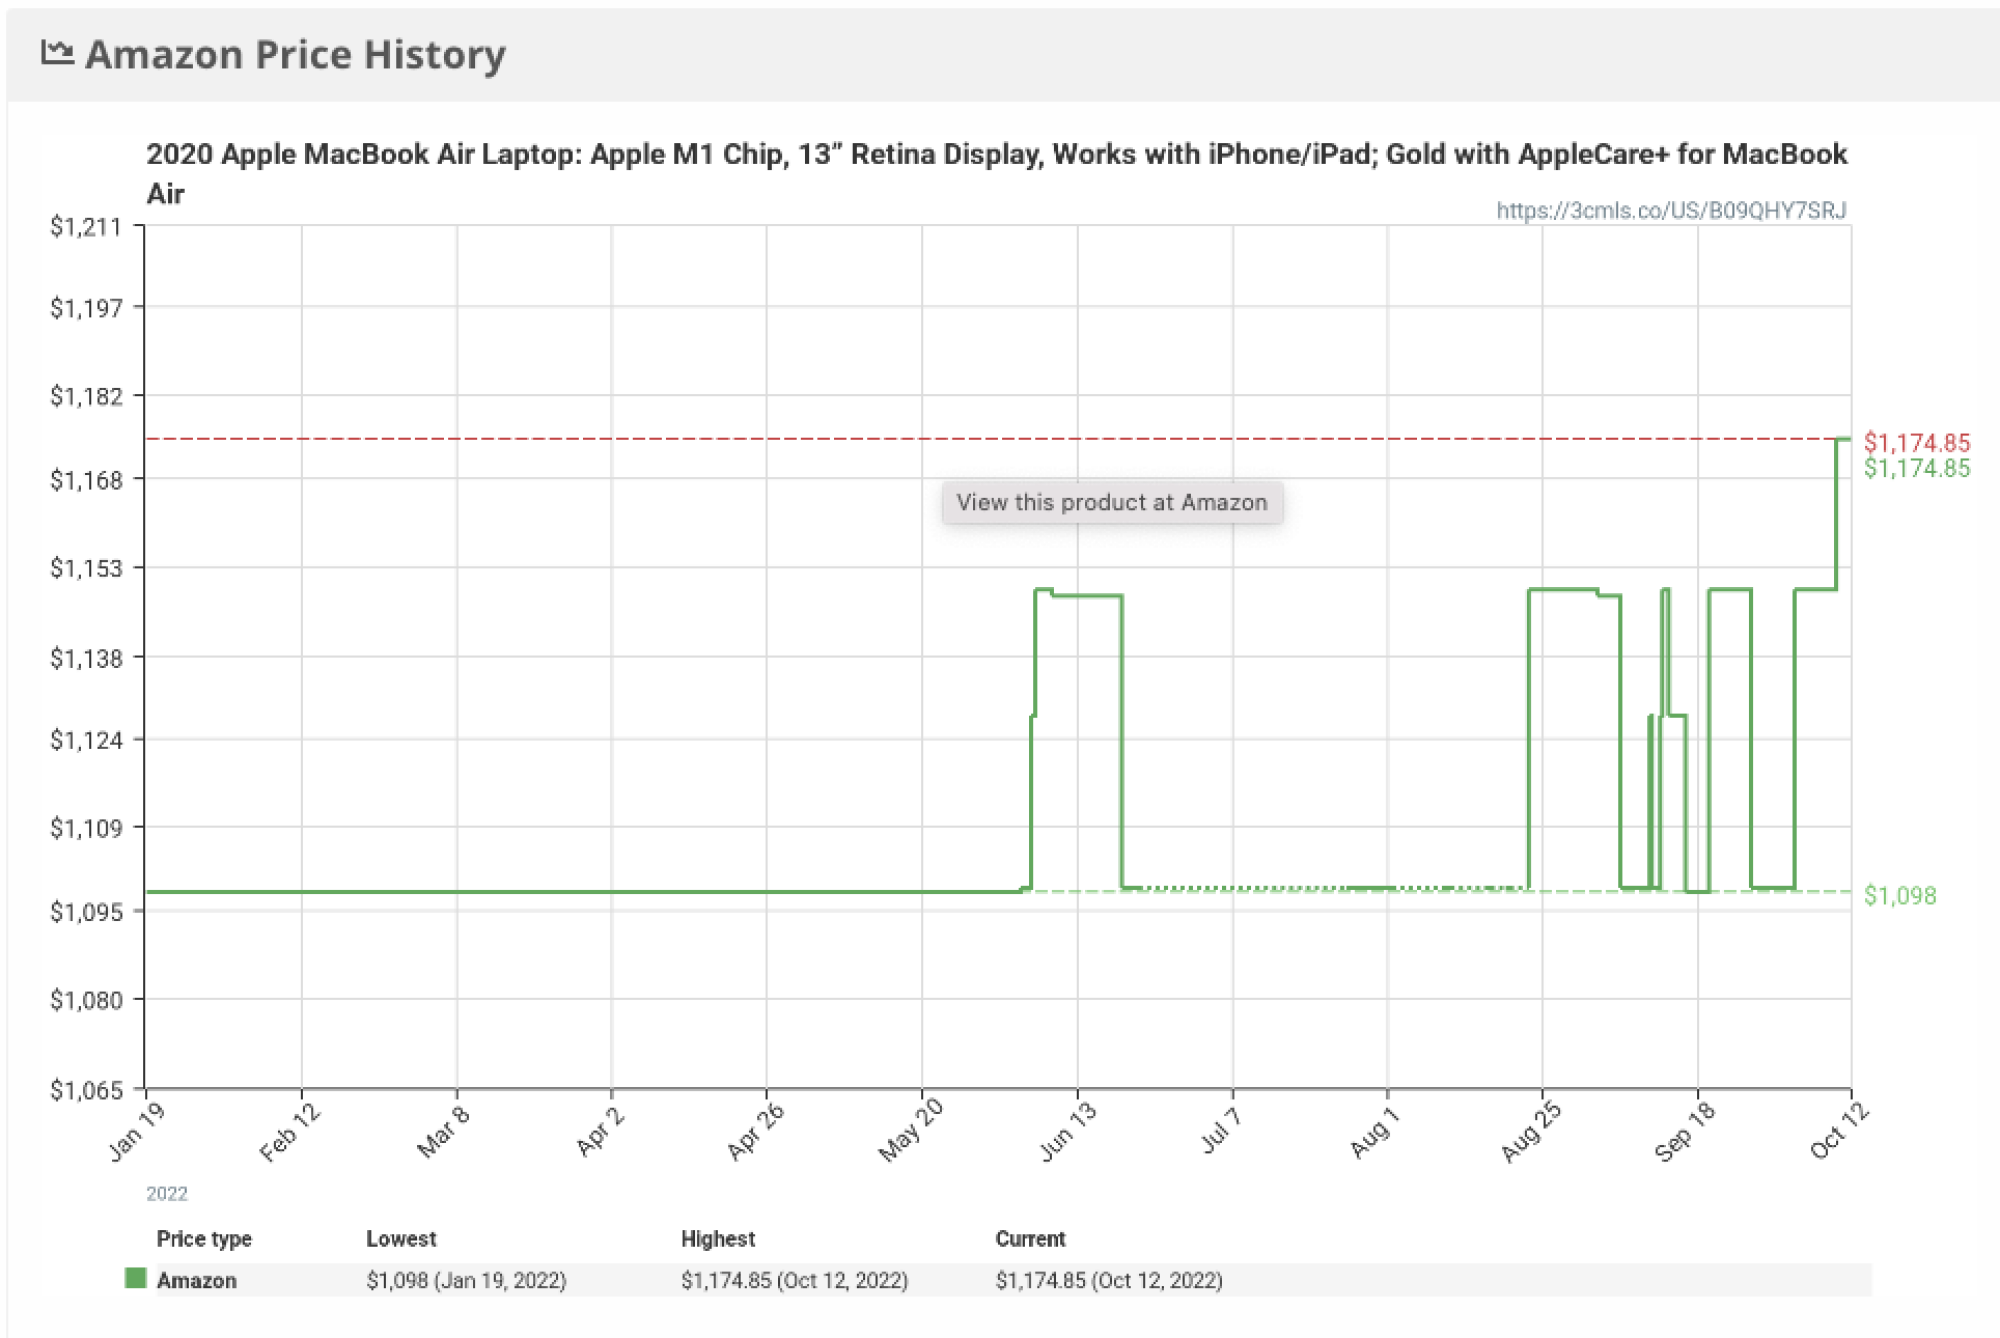
Task: Click the Current value $1,174.85 (Oct 12, 2022)
Action: point(1109,1280)
